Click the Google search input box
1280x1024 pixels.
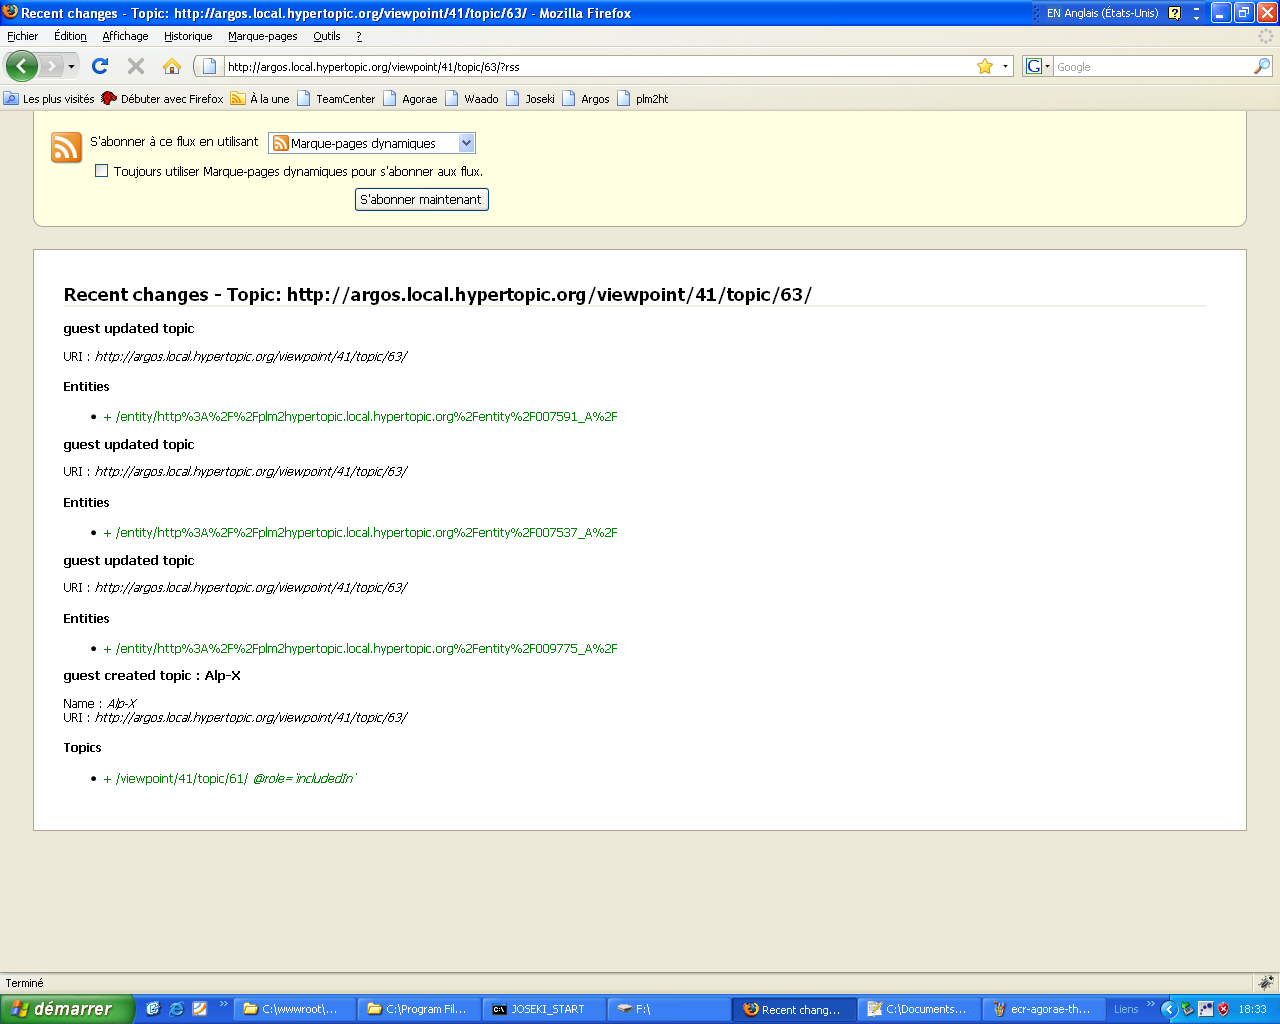pos(1153,67)
